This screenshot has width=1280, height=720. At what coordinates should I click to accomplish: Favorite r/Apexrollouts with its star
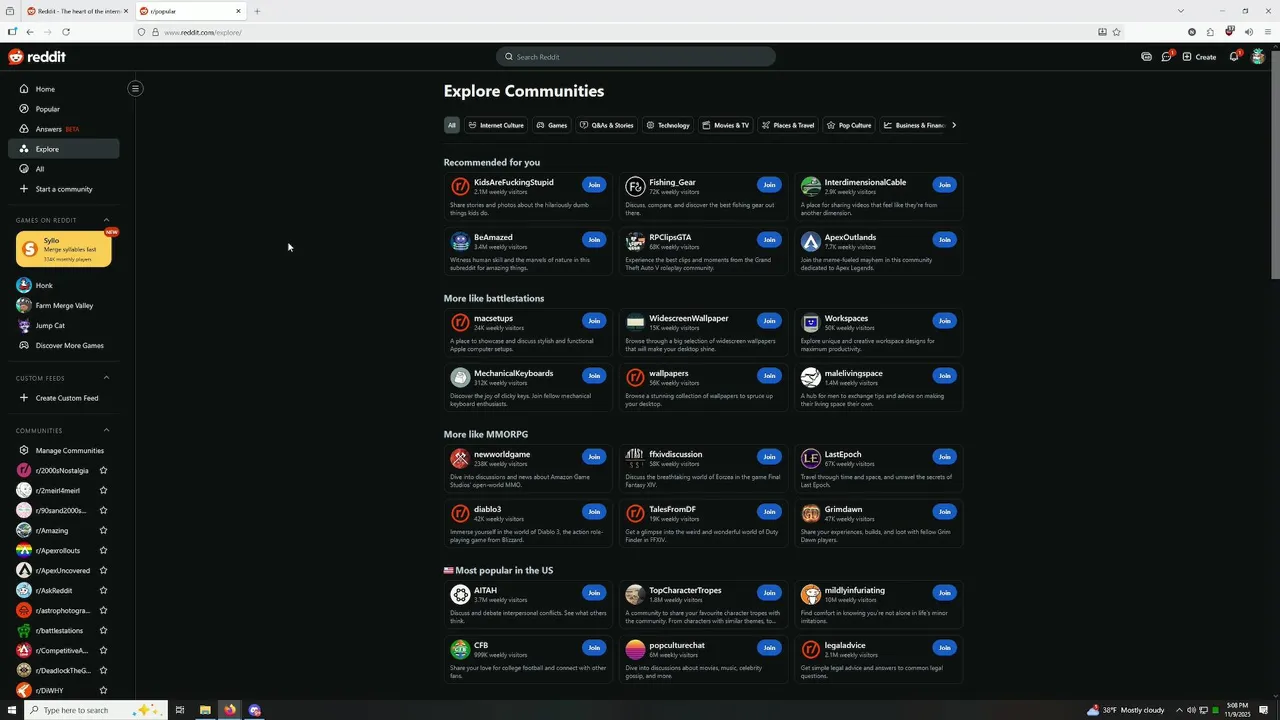103,550
